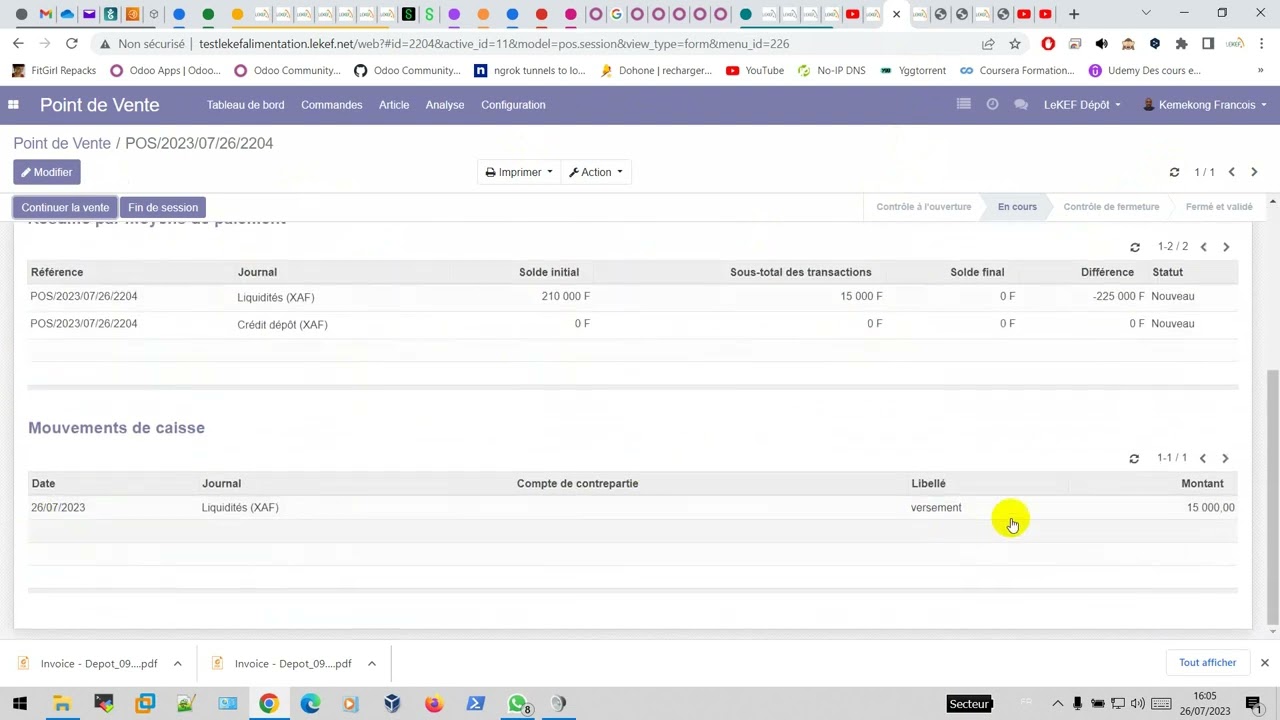
Task: Open Configuration menu
Action: click(x=513, y=105)
